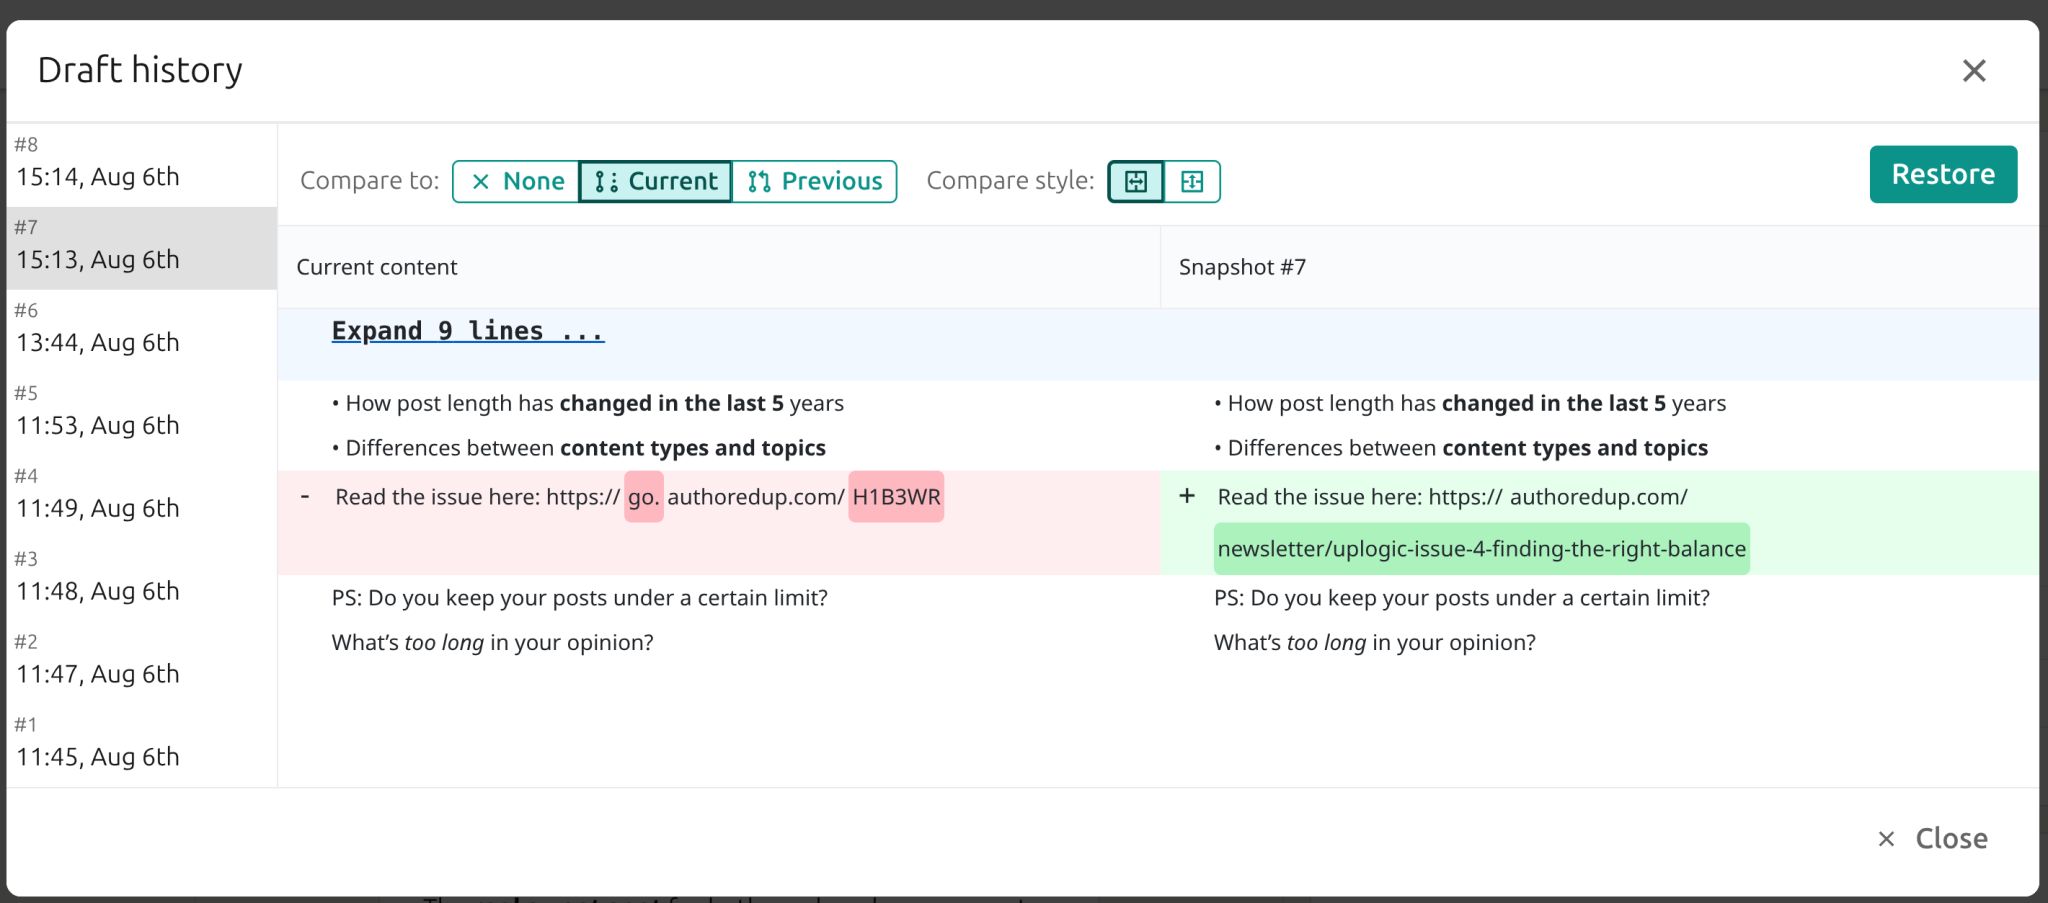This screenshot has width=2048, height=903.
Task: Click 'What's too long in your opinion?' in Snapshot column
Action: [1375, 642]
